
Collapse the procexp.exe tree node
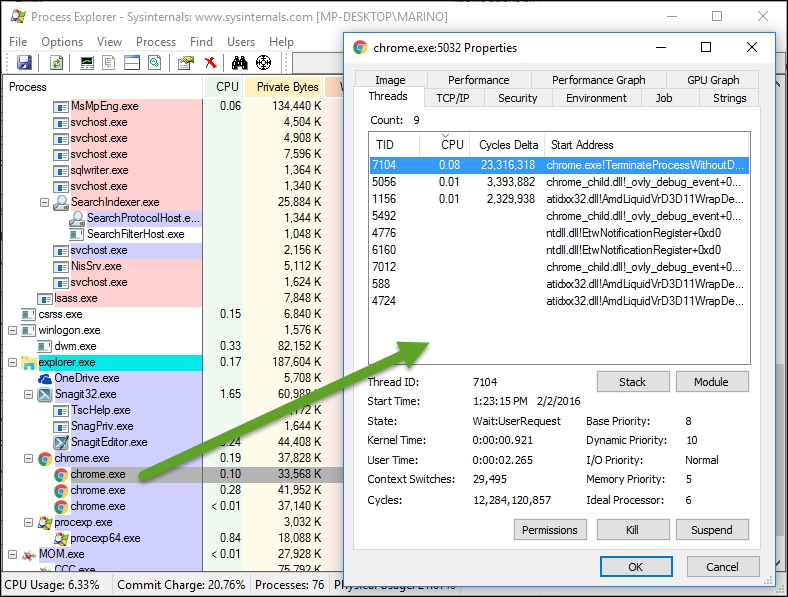(x=29, y=523)
